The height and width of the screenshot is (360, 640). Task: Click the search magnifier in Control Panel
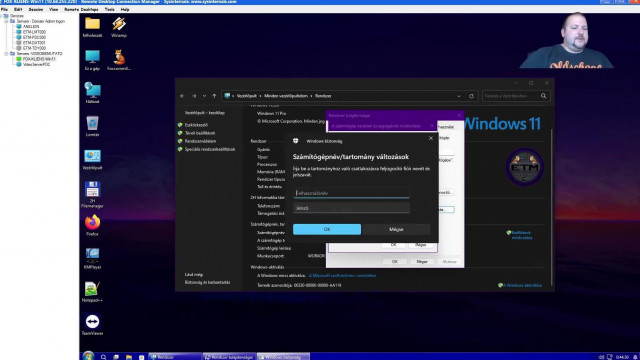544,96
